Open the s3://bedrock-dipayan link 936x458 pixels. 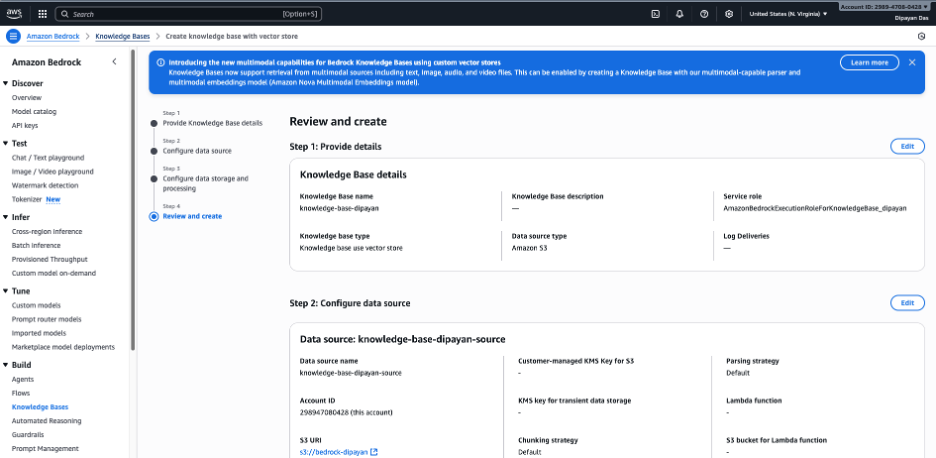[334, 452]
